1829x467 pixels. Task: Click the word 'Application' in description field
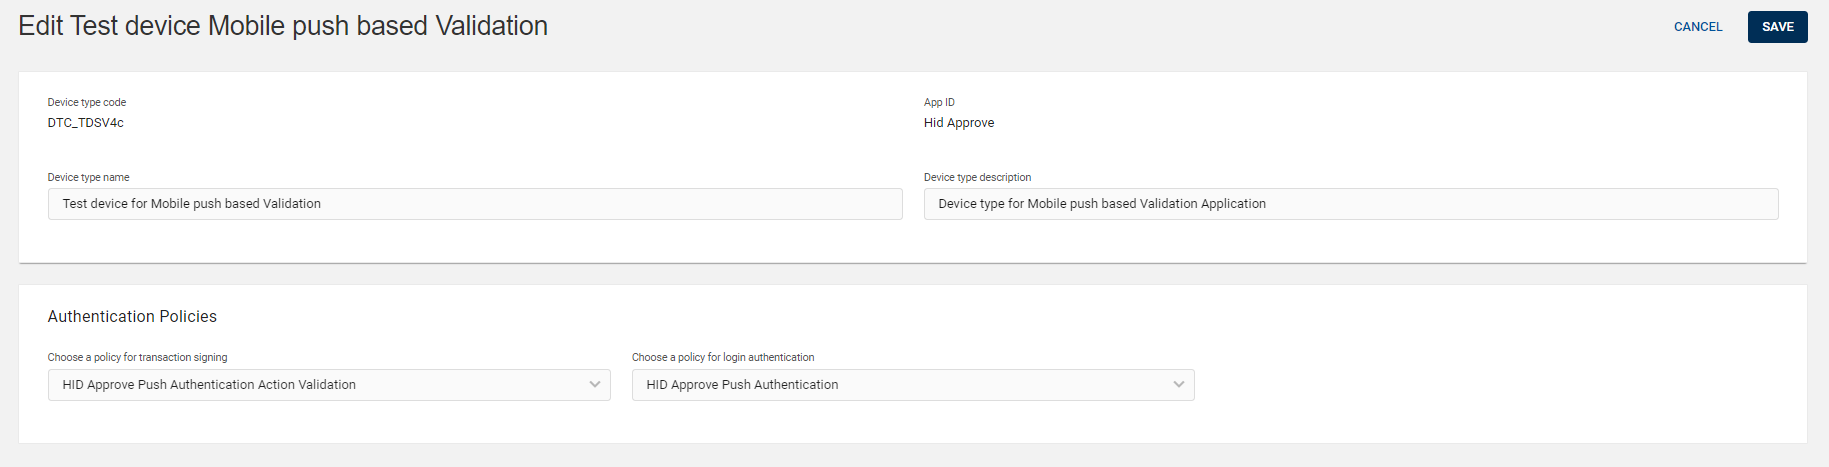[1233, 204]
